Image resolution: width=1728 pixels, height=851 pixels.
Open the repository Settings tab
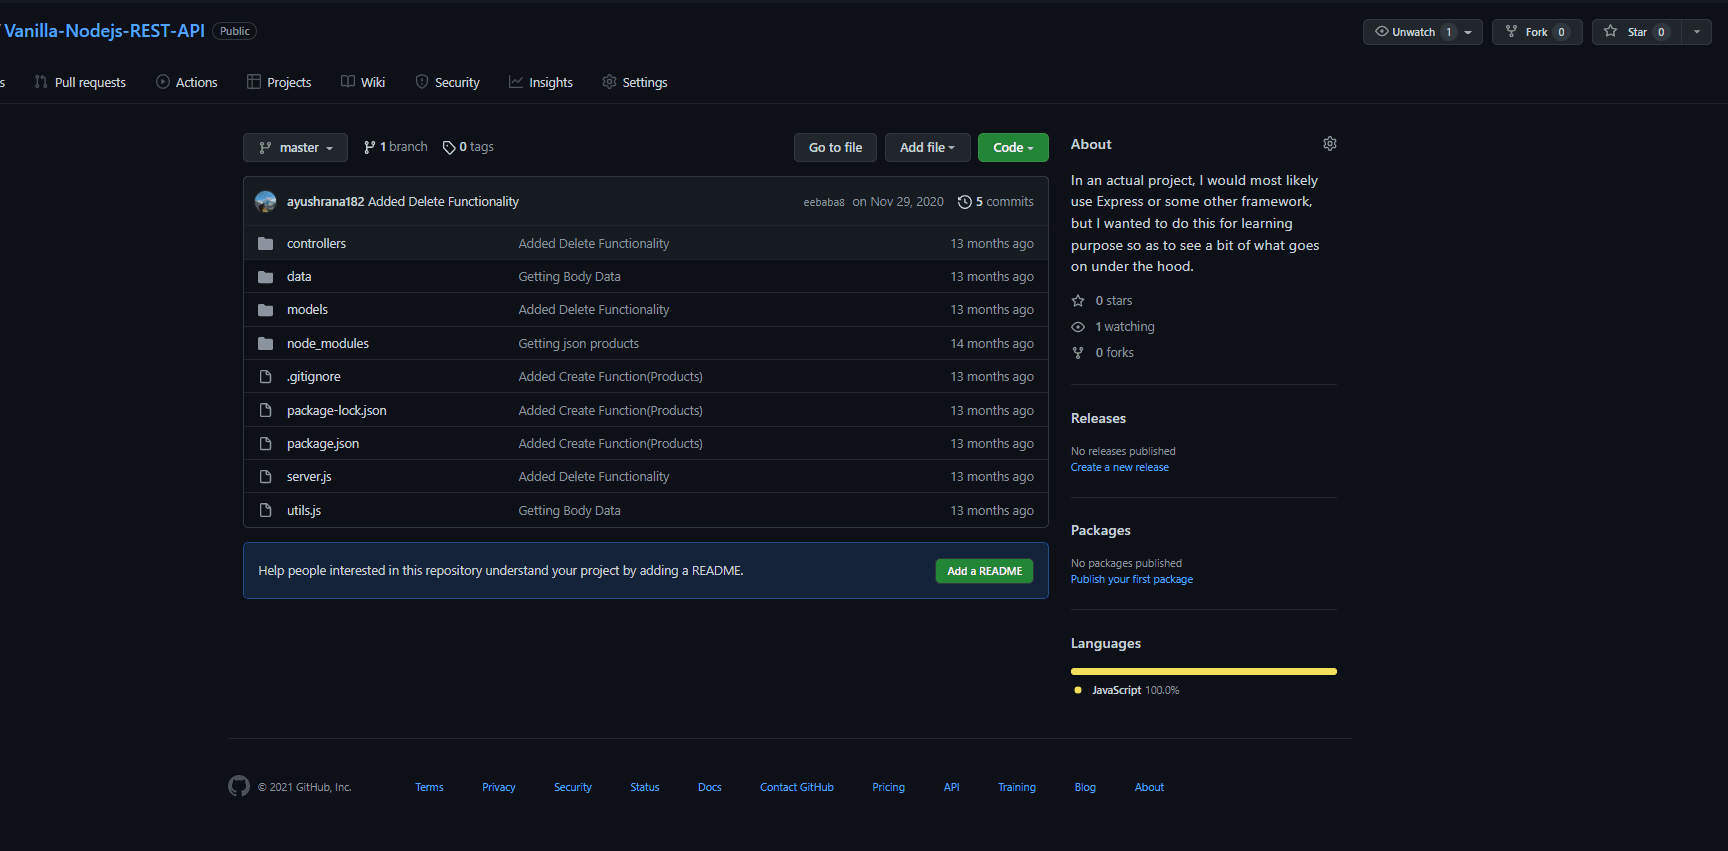635,83
